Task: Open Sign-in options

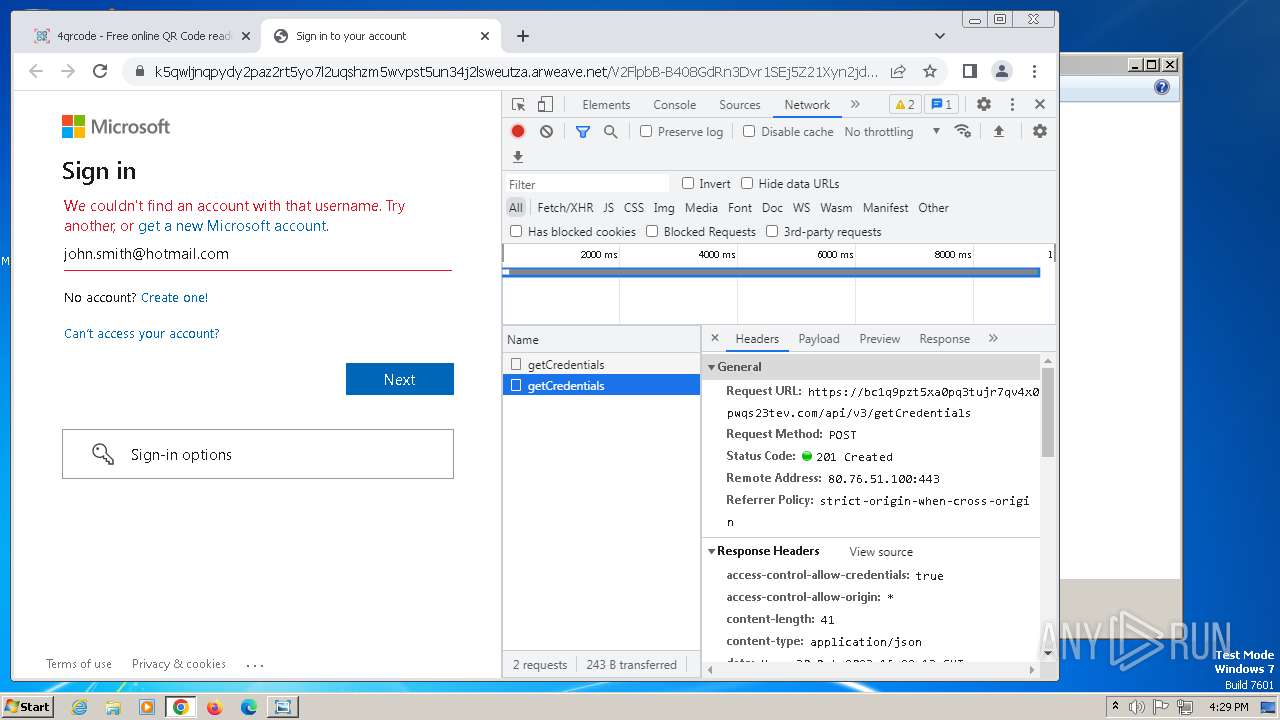Action: coord(258,454)
